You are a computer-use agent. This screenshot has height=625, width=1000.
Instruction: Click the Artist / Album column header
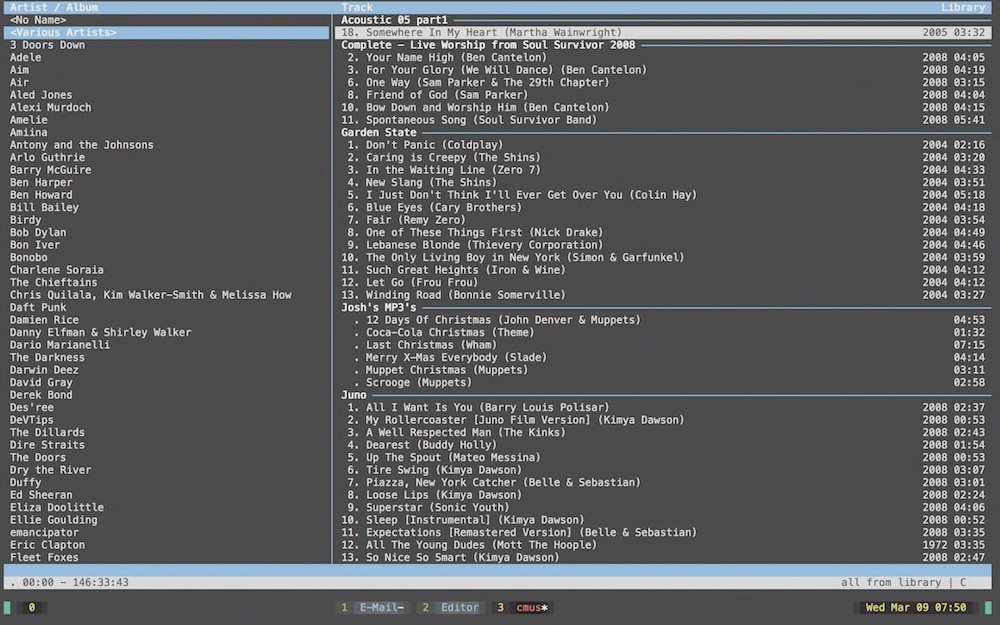54,8
